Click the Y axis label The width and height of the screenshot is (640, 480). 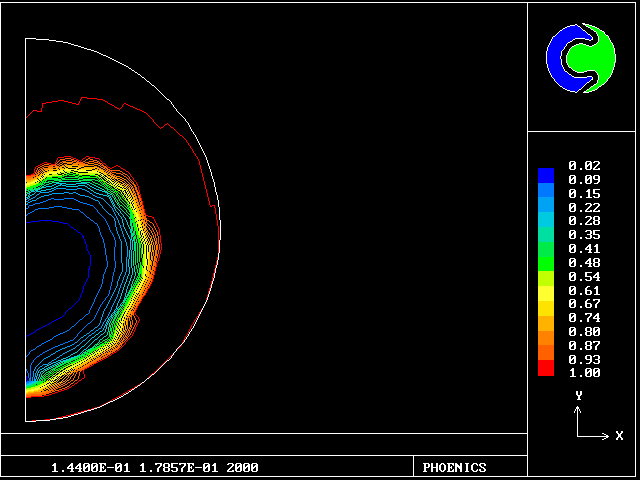point(578,396)
